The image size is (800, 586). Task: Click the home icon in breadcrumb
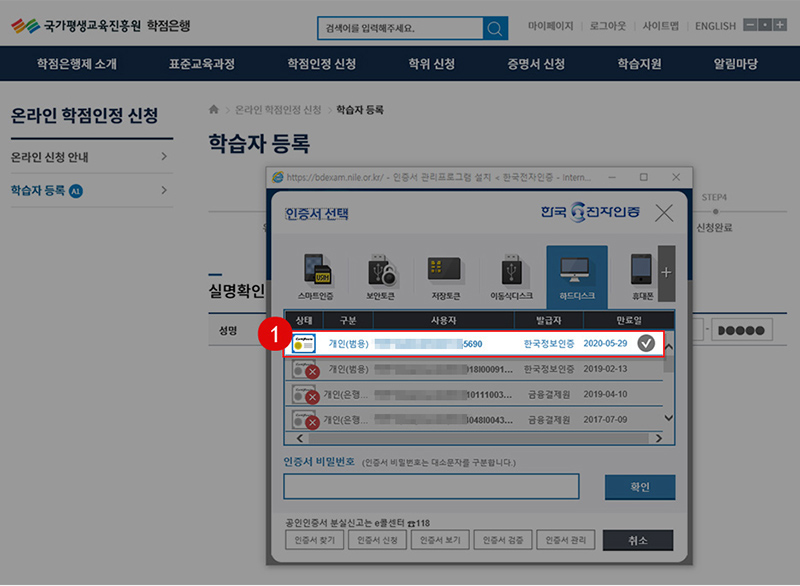click(x=214, y=109)
